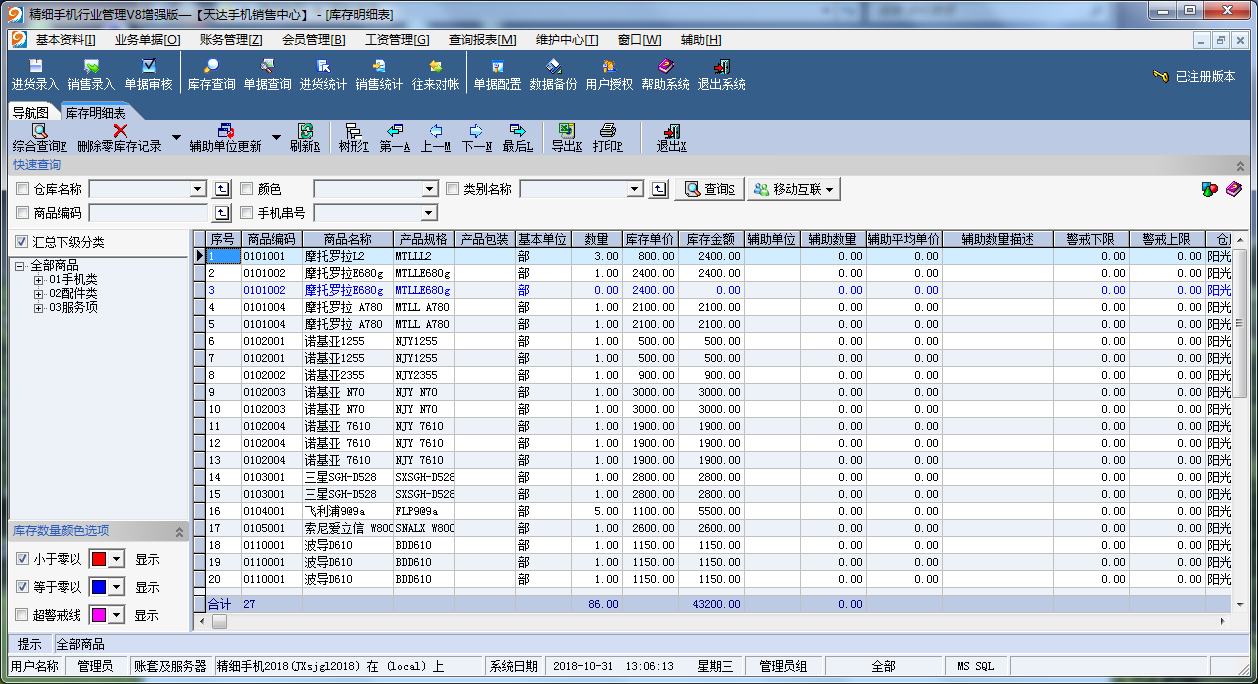Collapse the 全部商品 tree root

(x=20, y=266)
